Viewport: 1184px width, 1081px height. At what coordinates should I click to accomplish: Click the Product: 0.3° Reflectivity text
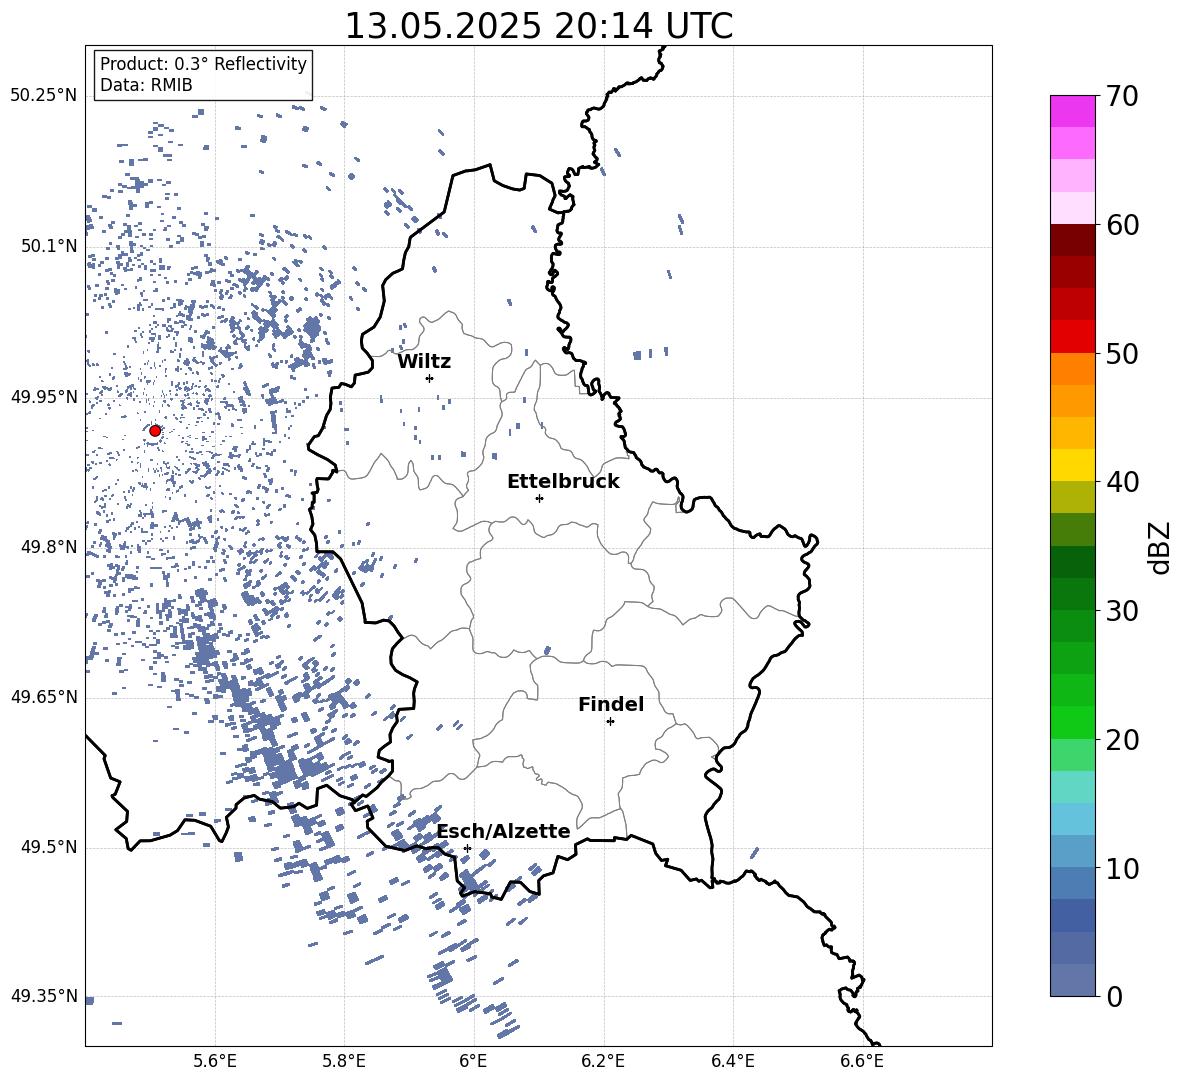coord(203,64)
